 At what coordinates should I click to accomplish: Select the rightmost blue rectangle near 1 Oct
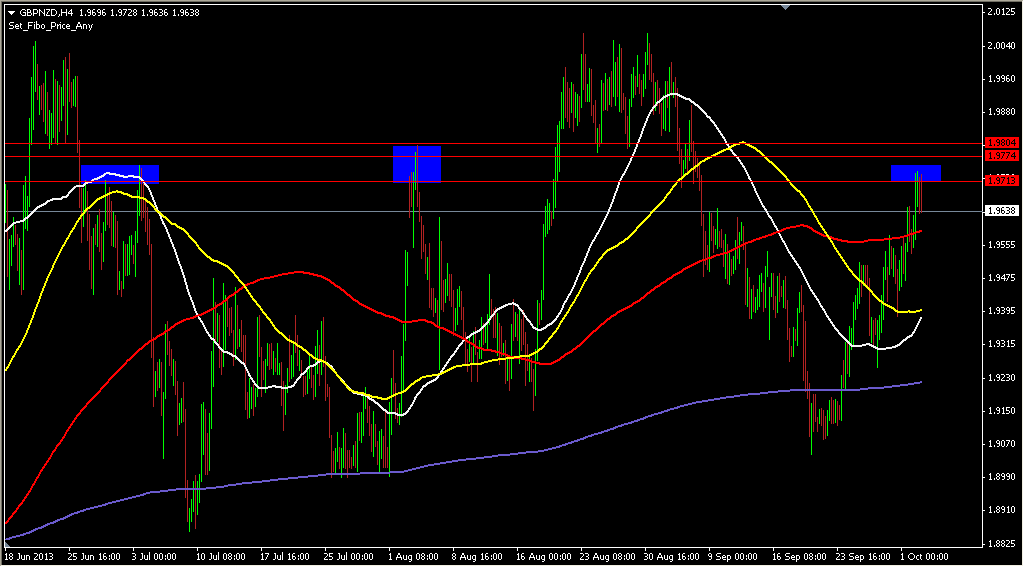(x=916, y=173)
